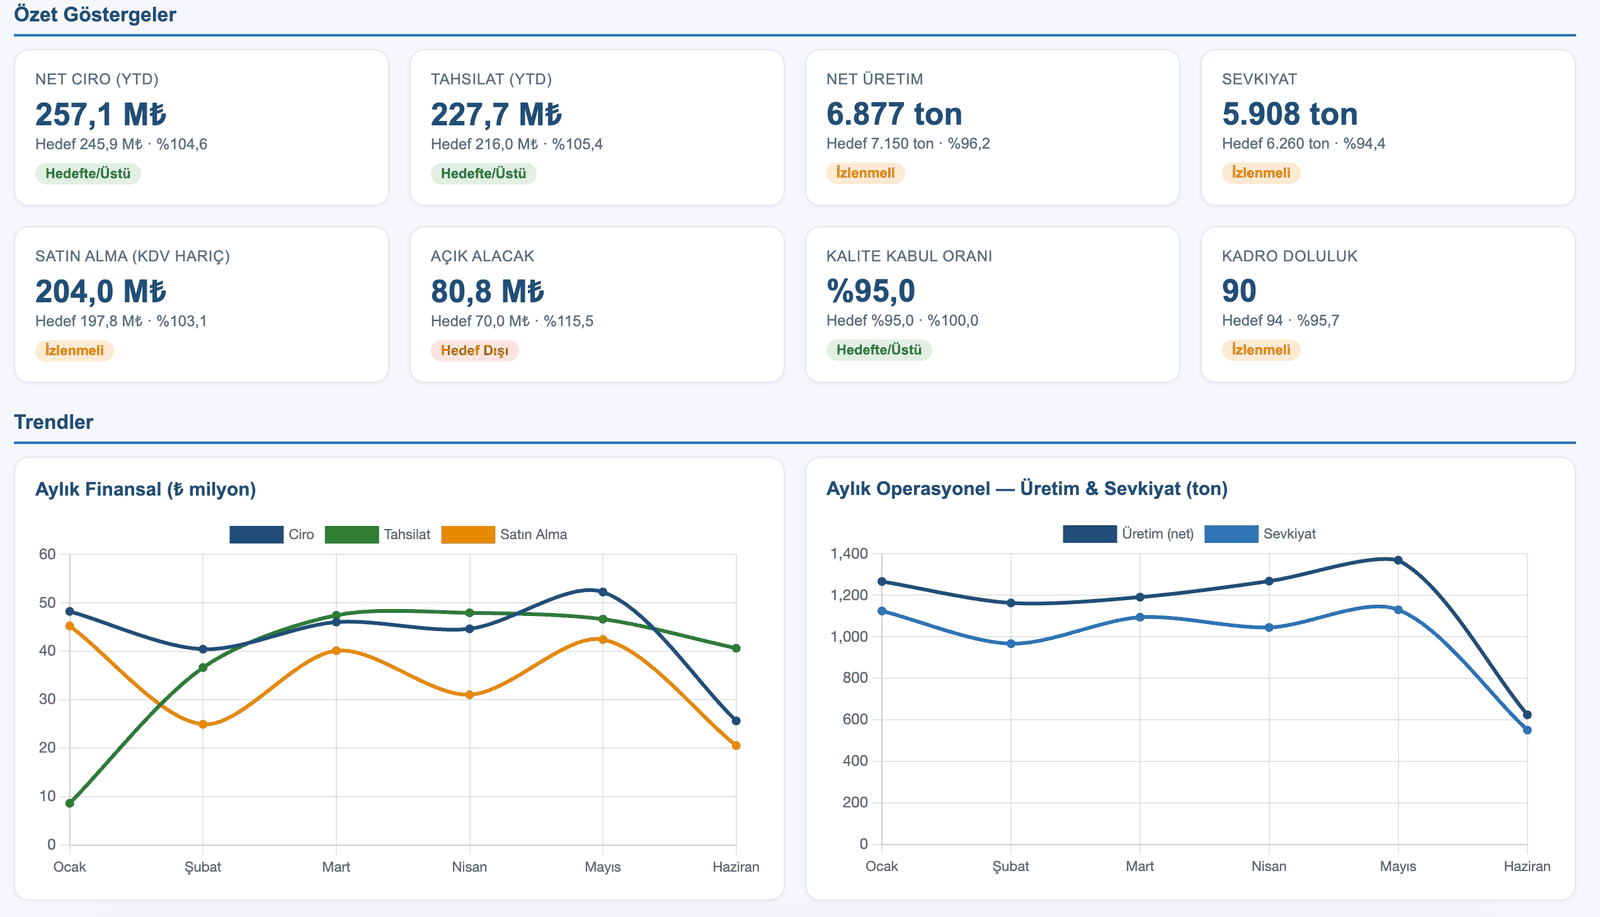Viewport: 1600px width, 917px height.
Task: Click Hedefte/Üstü badge in Net Ciro card
Action: 88,173
